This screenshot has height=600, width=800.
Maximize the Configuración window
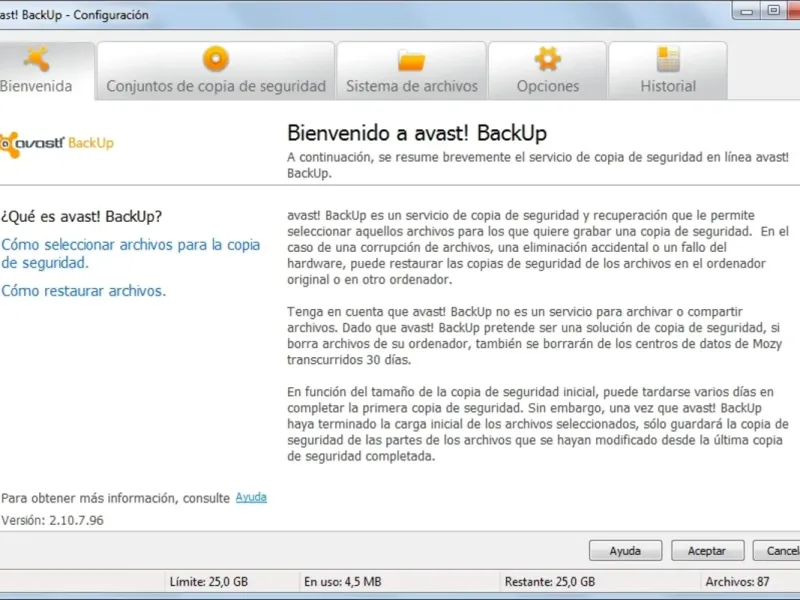click(x=773, y=11)
